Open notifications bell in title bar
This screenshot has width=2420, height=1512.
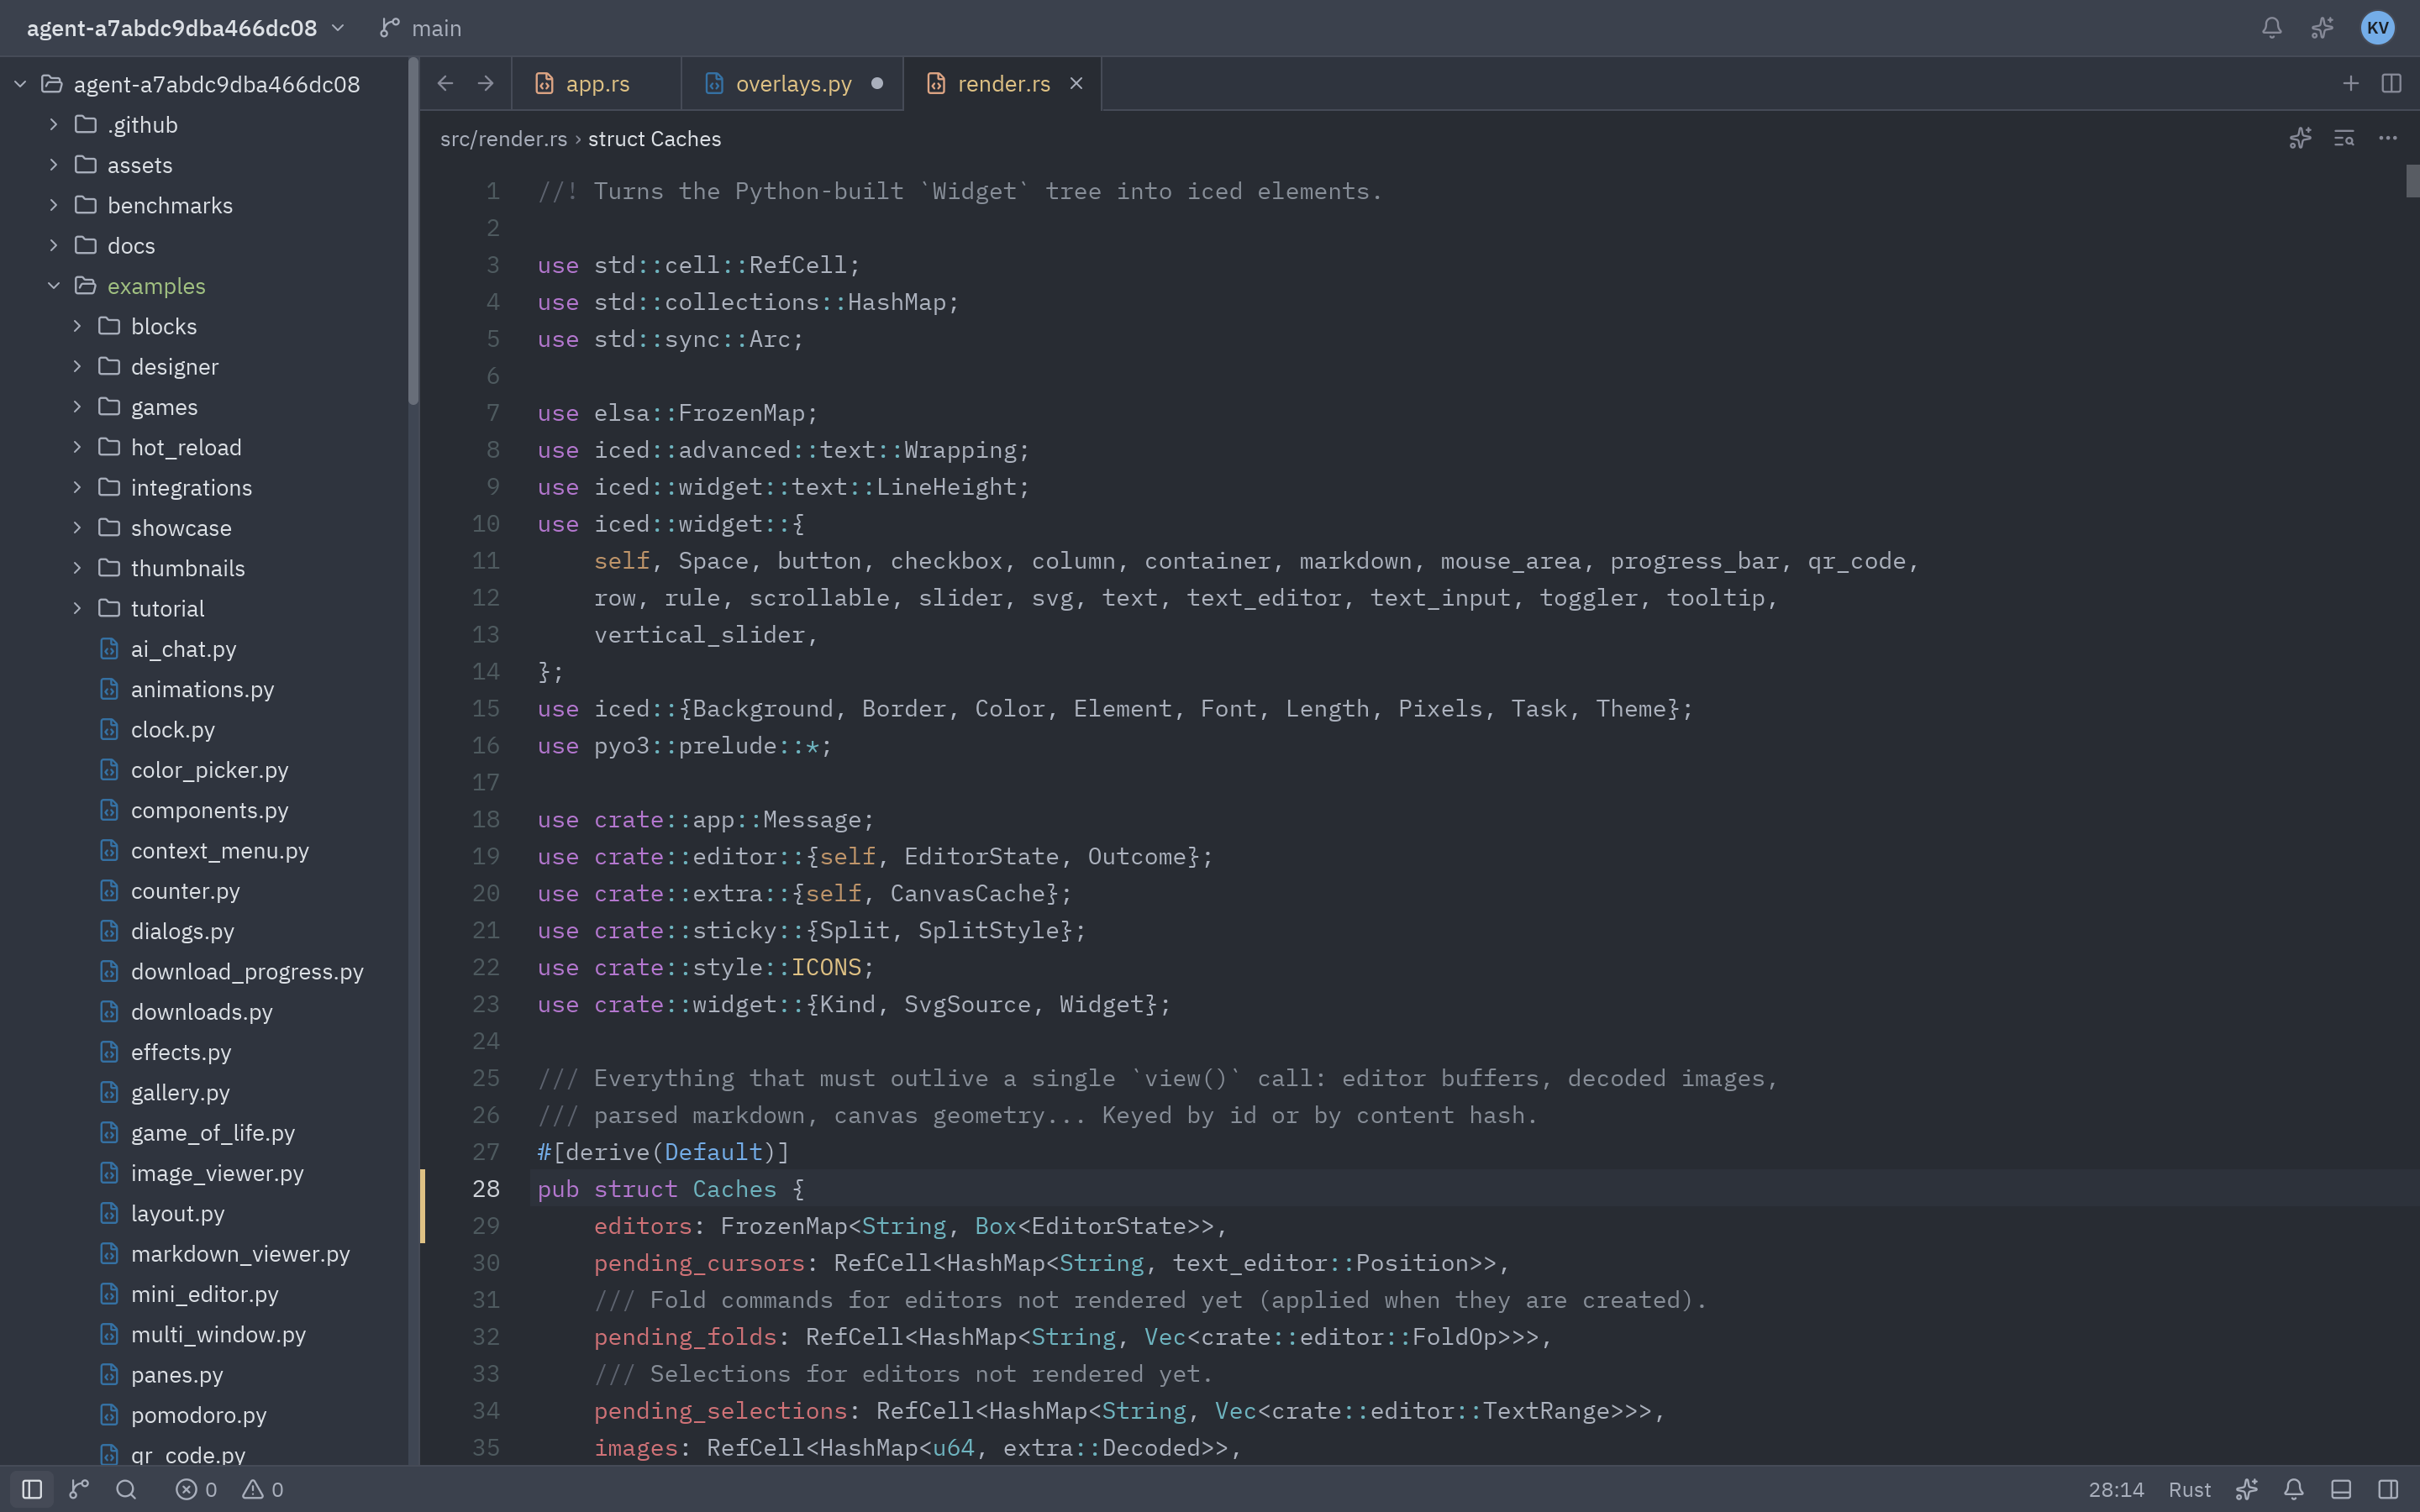tap(2272, 28)
